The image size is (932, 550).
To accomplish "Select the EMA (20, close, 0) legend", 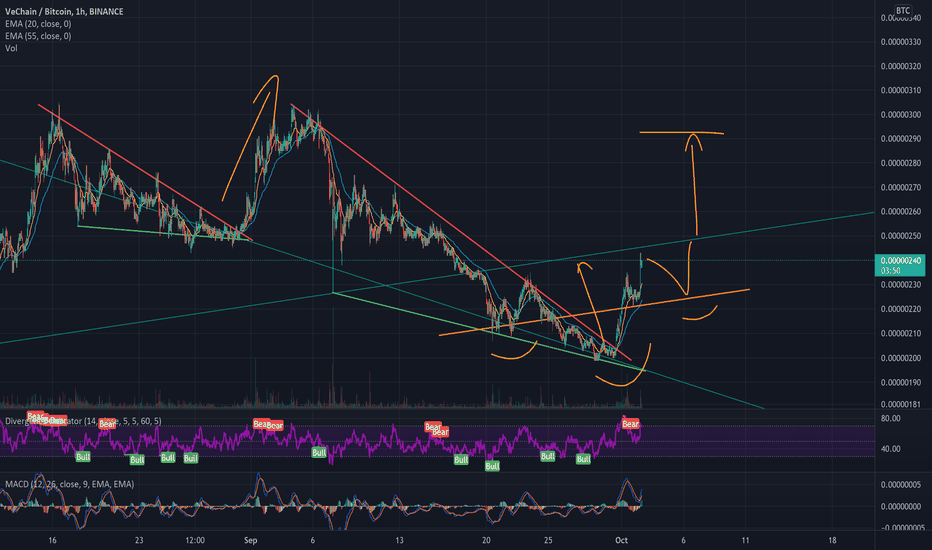I will coord(38,24).
